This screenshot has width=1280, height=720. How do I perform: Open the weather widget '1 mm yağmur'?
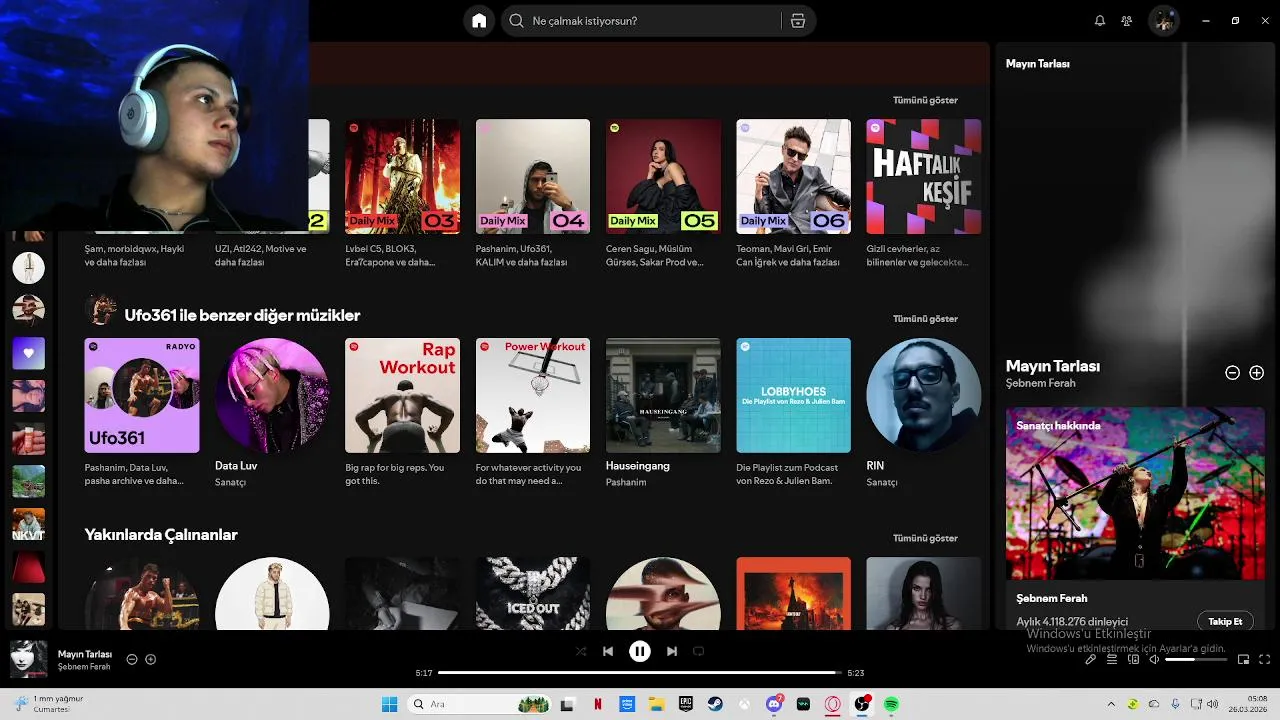(48, 704)
